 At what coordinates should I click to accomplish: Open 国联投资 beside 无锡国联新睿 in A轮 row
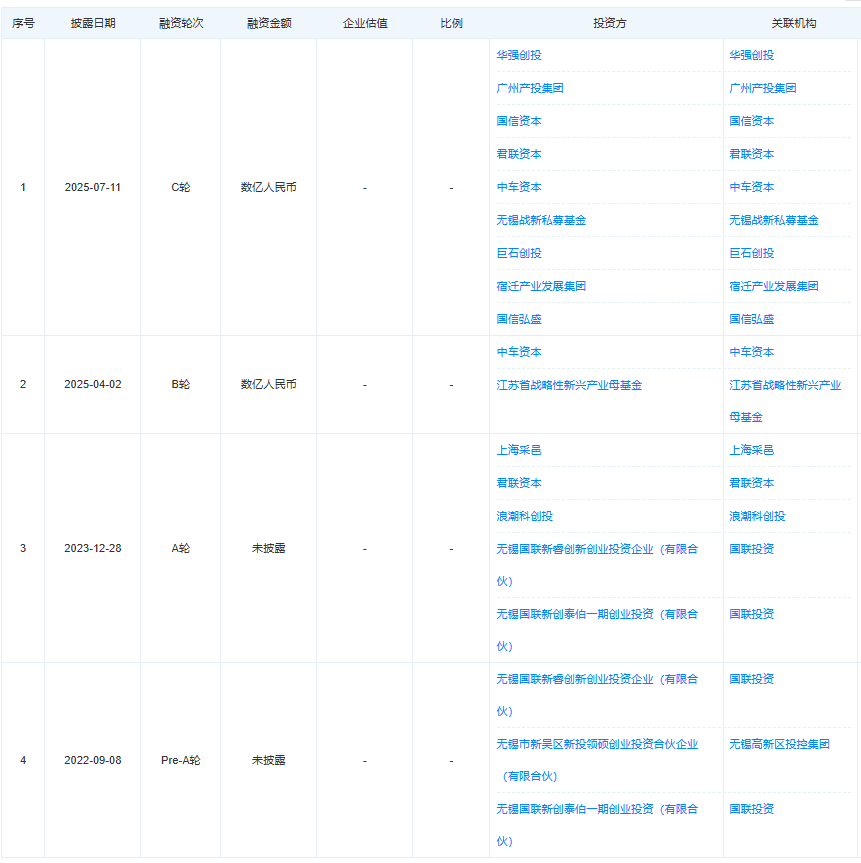[751, 549]
